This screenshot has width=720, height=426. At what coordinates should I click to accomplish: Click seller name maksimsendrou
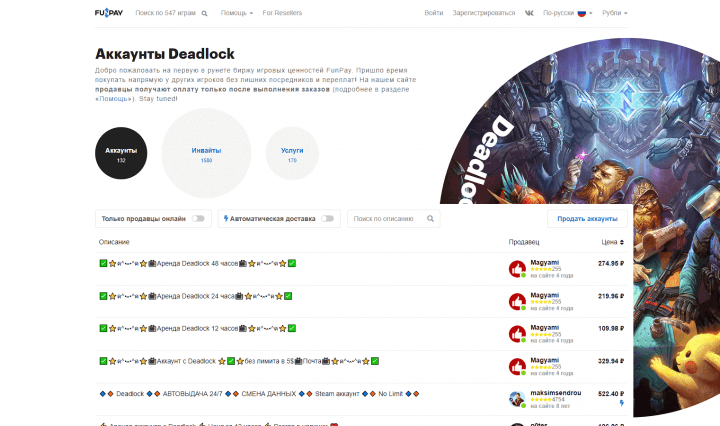pyautogui.click(x=556, y=393)
